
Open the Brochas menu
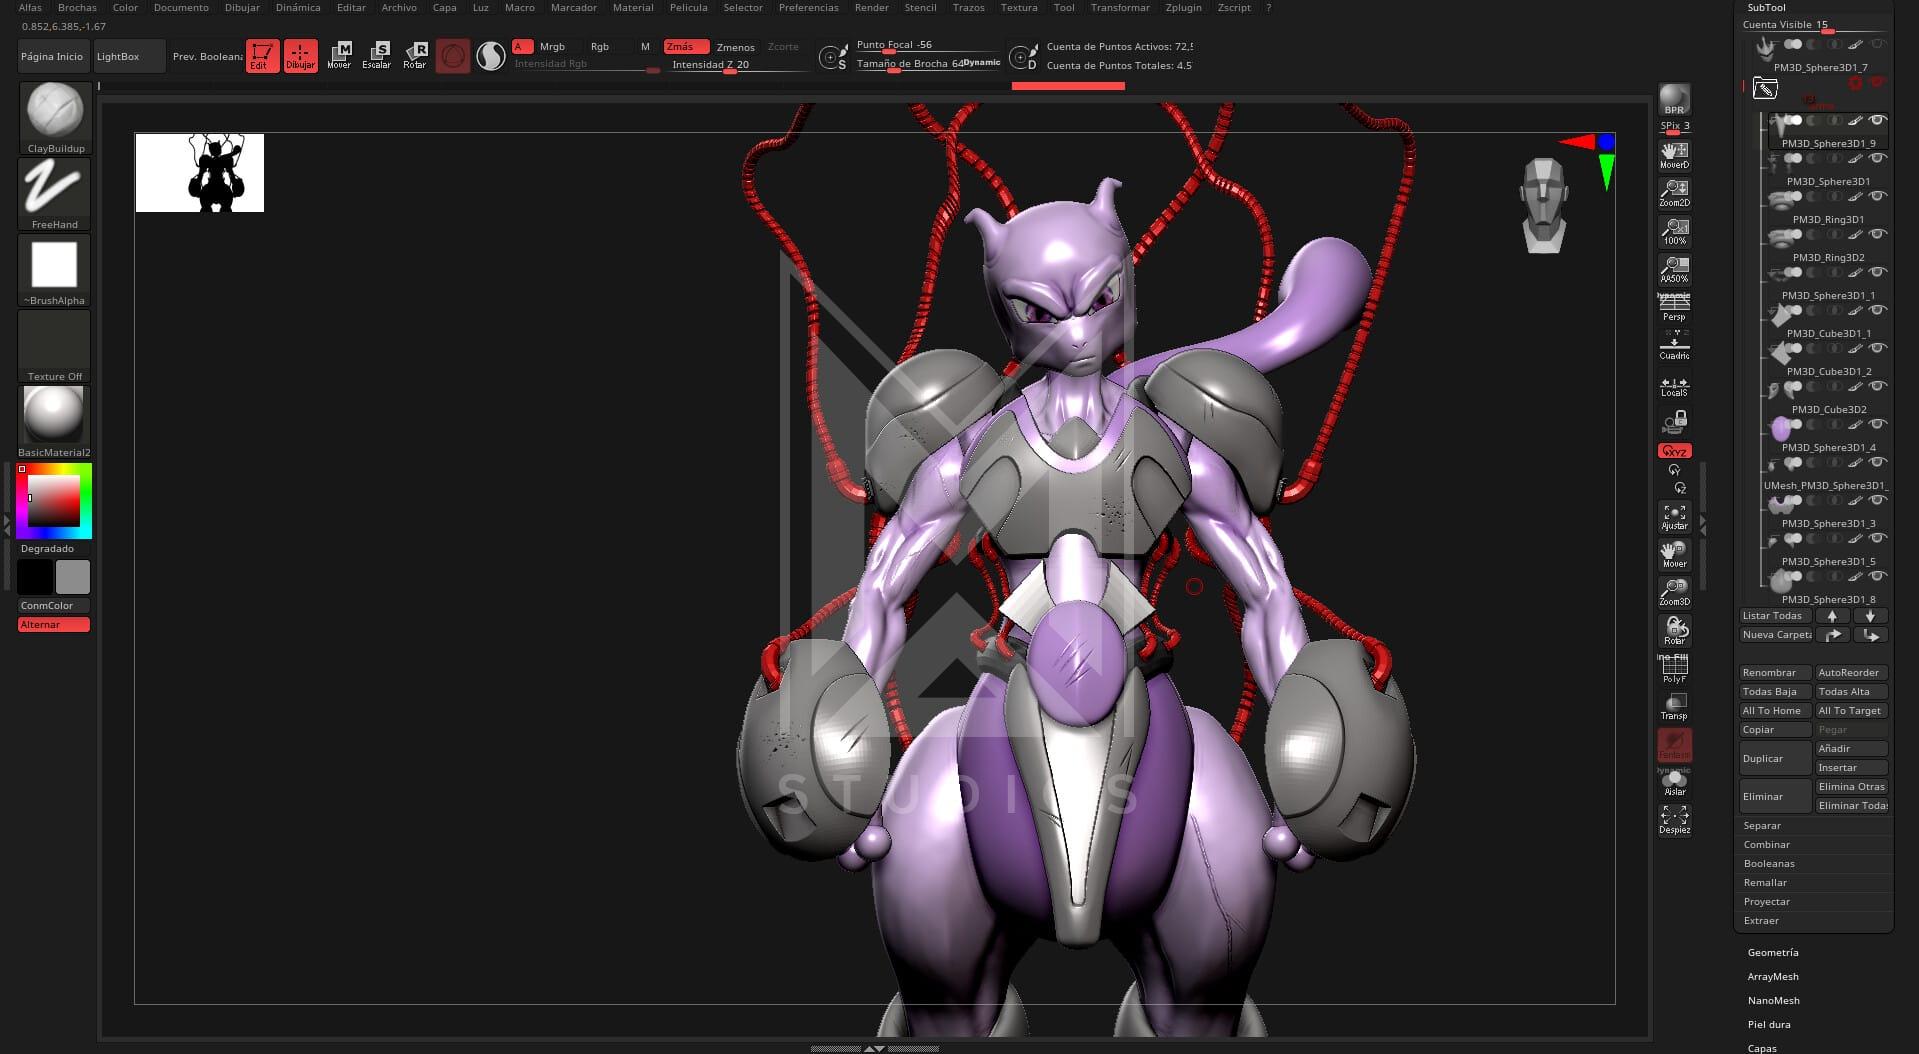click(x=77, y=7)
